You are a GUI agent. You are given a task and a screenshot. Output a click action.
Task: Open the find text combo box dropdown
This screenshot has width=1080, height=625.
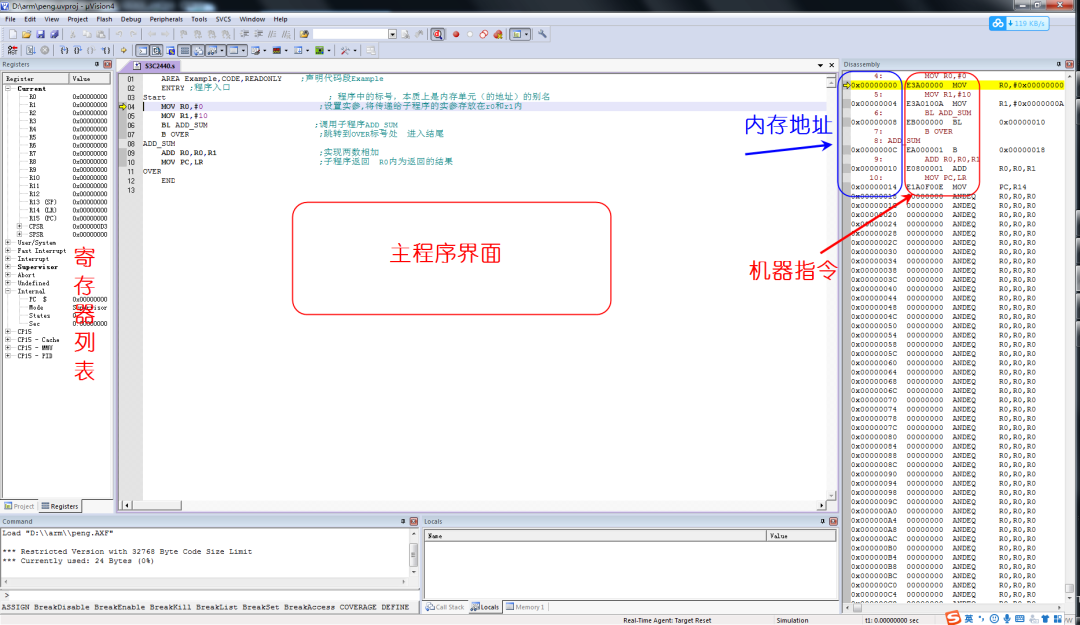click(x=393, y=34)
